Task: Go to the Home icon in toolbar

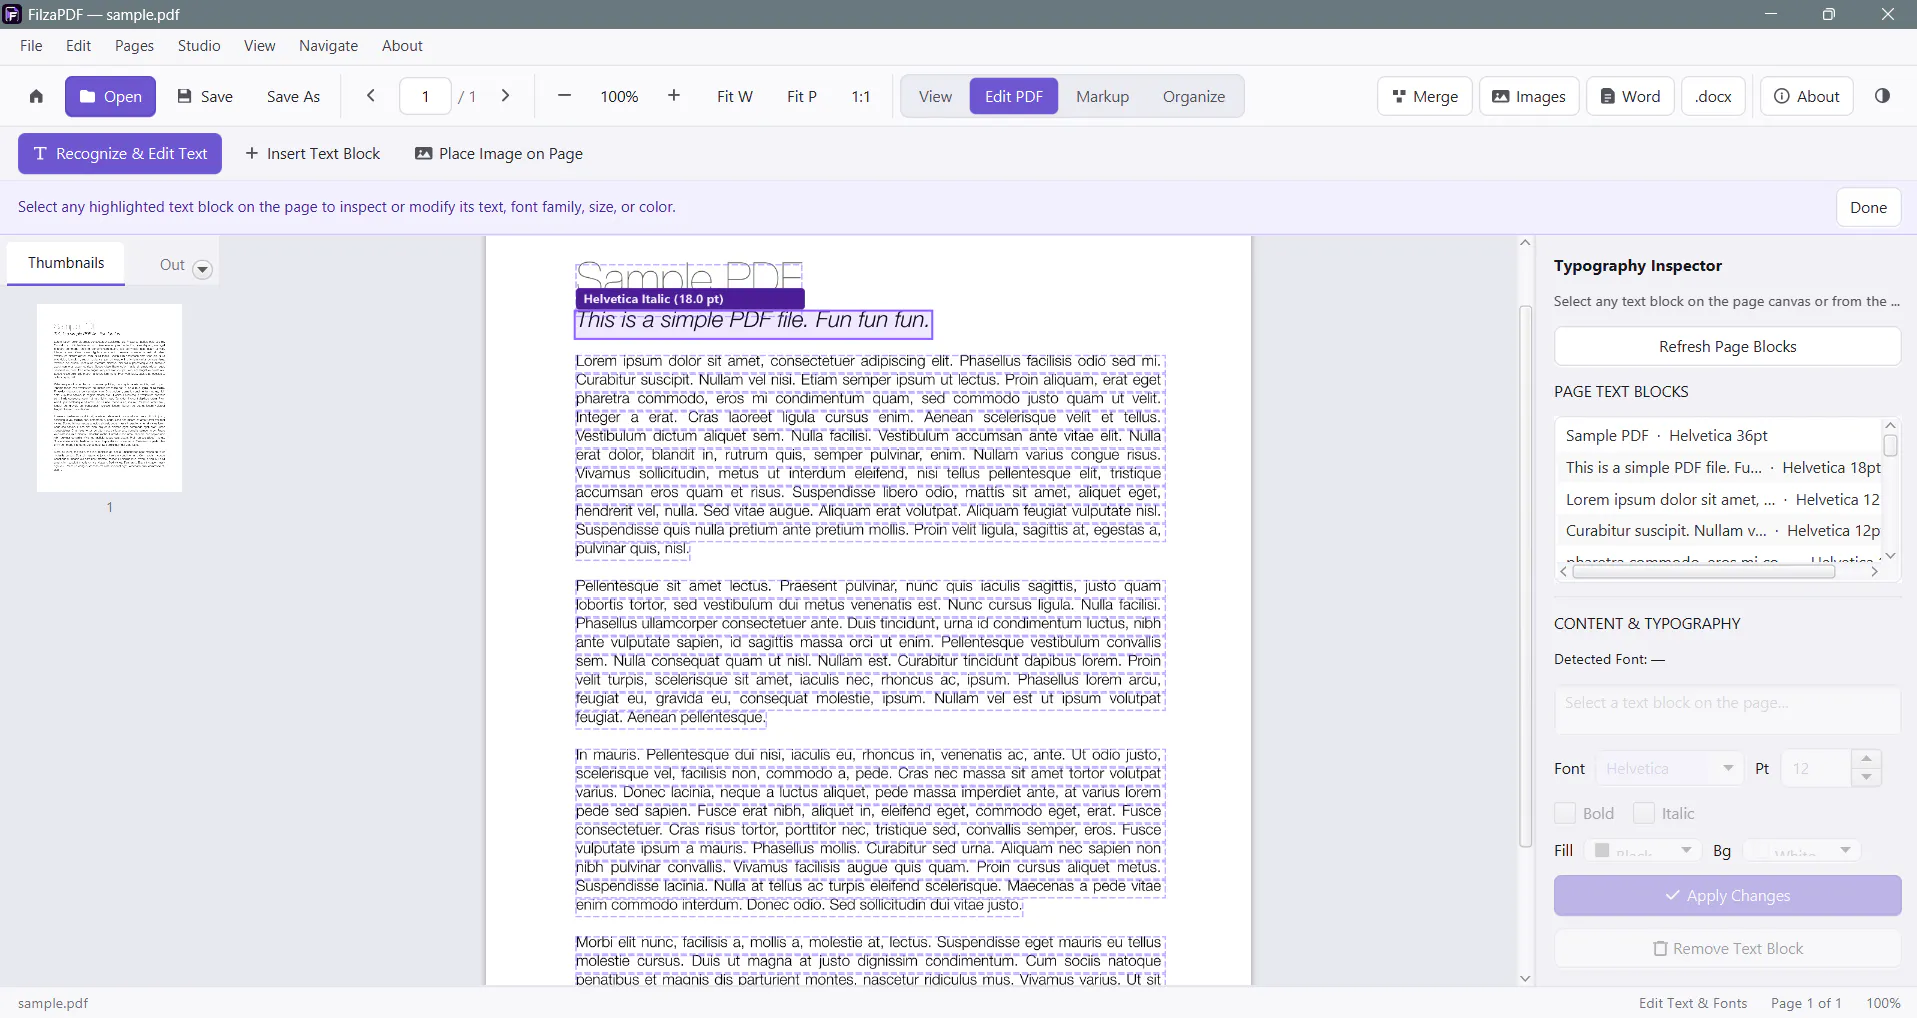Action: [36, 96]
